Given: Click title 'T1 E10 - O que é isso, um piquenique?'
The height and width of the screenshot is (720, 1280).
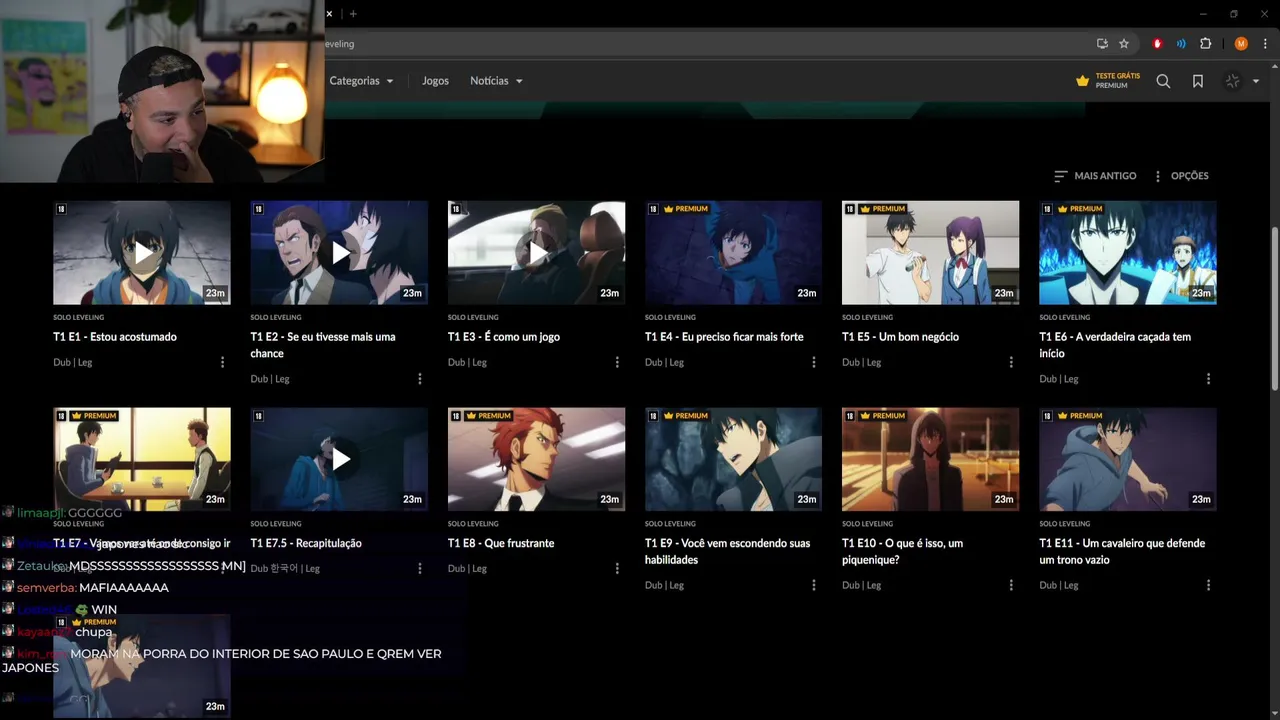Looking at the screenshot, I should 902,551.
